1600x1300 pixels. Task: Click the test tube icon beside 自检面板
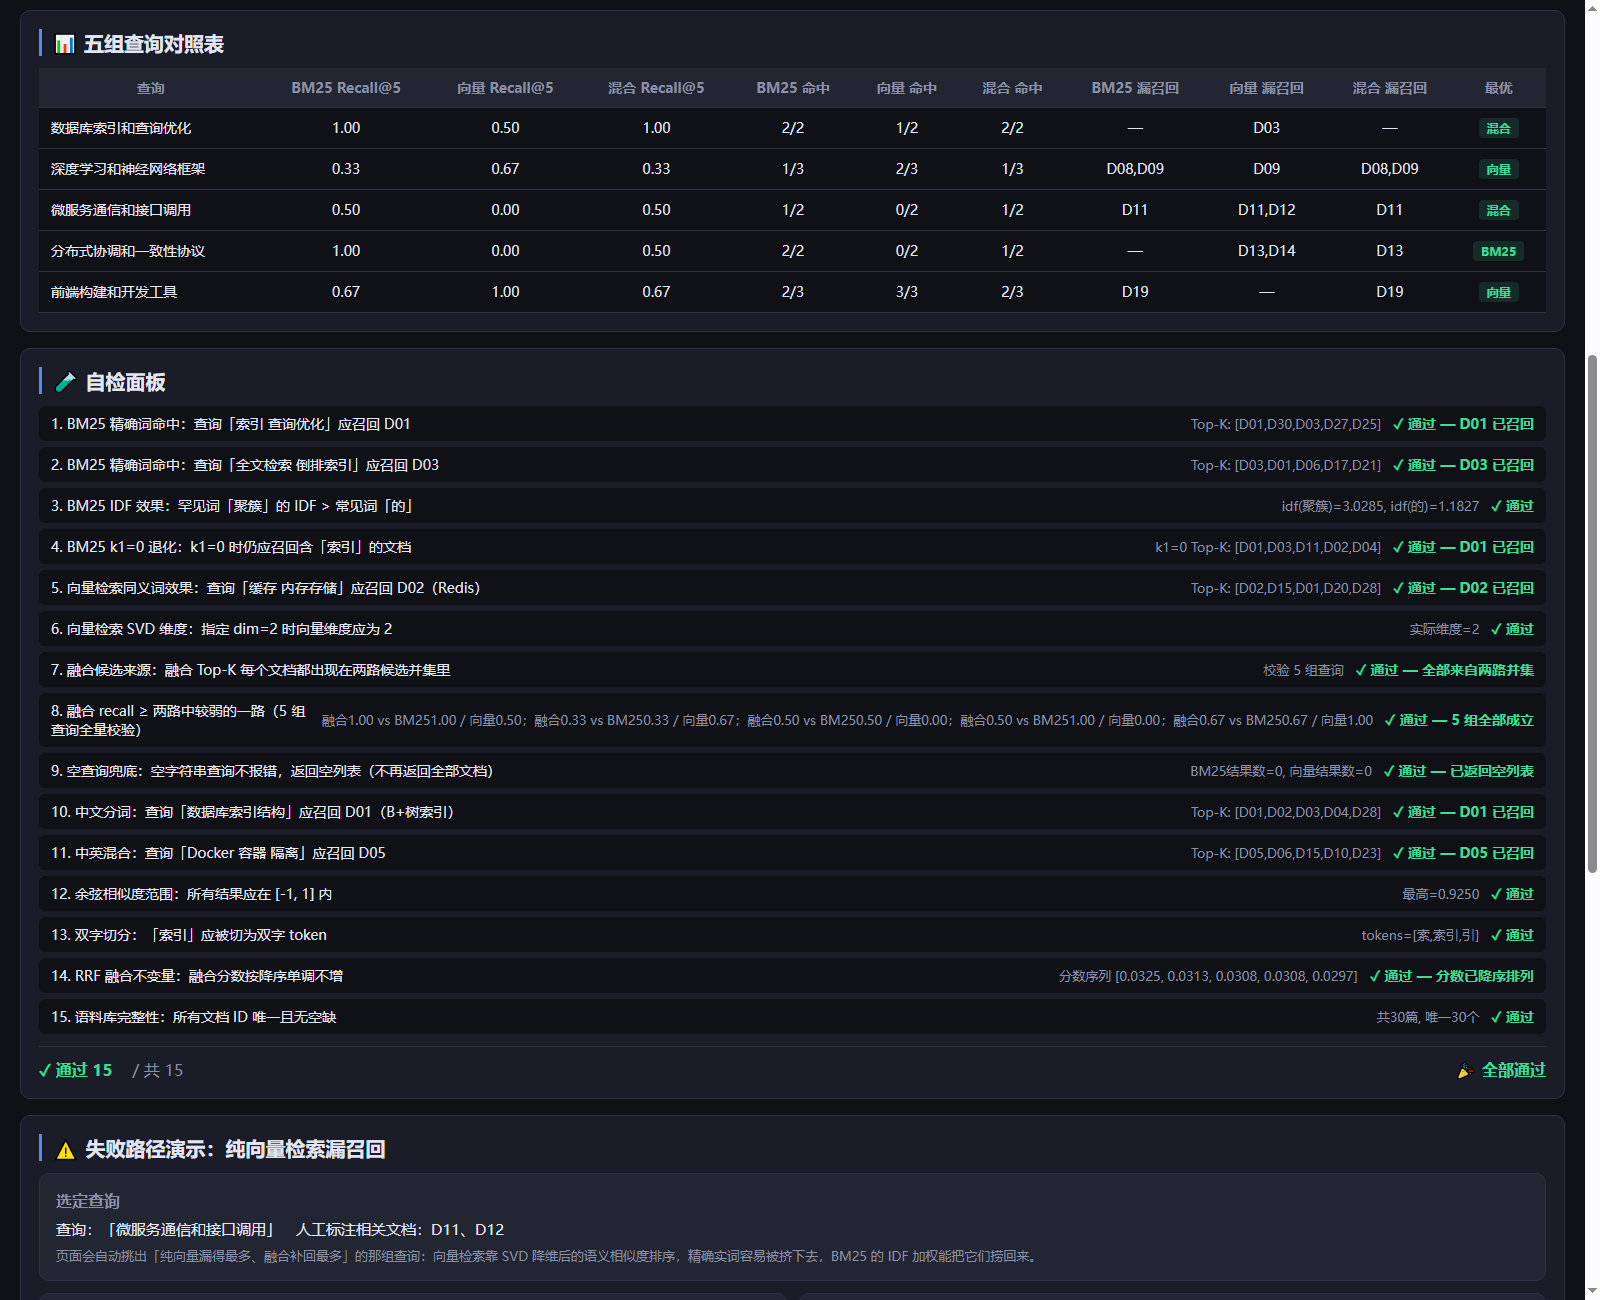(66, 382)
